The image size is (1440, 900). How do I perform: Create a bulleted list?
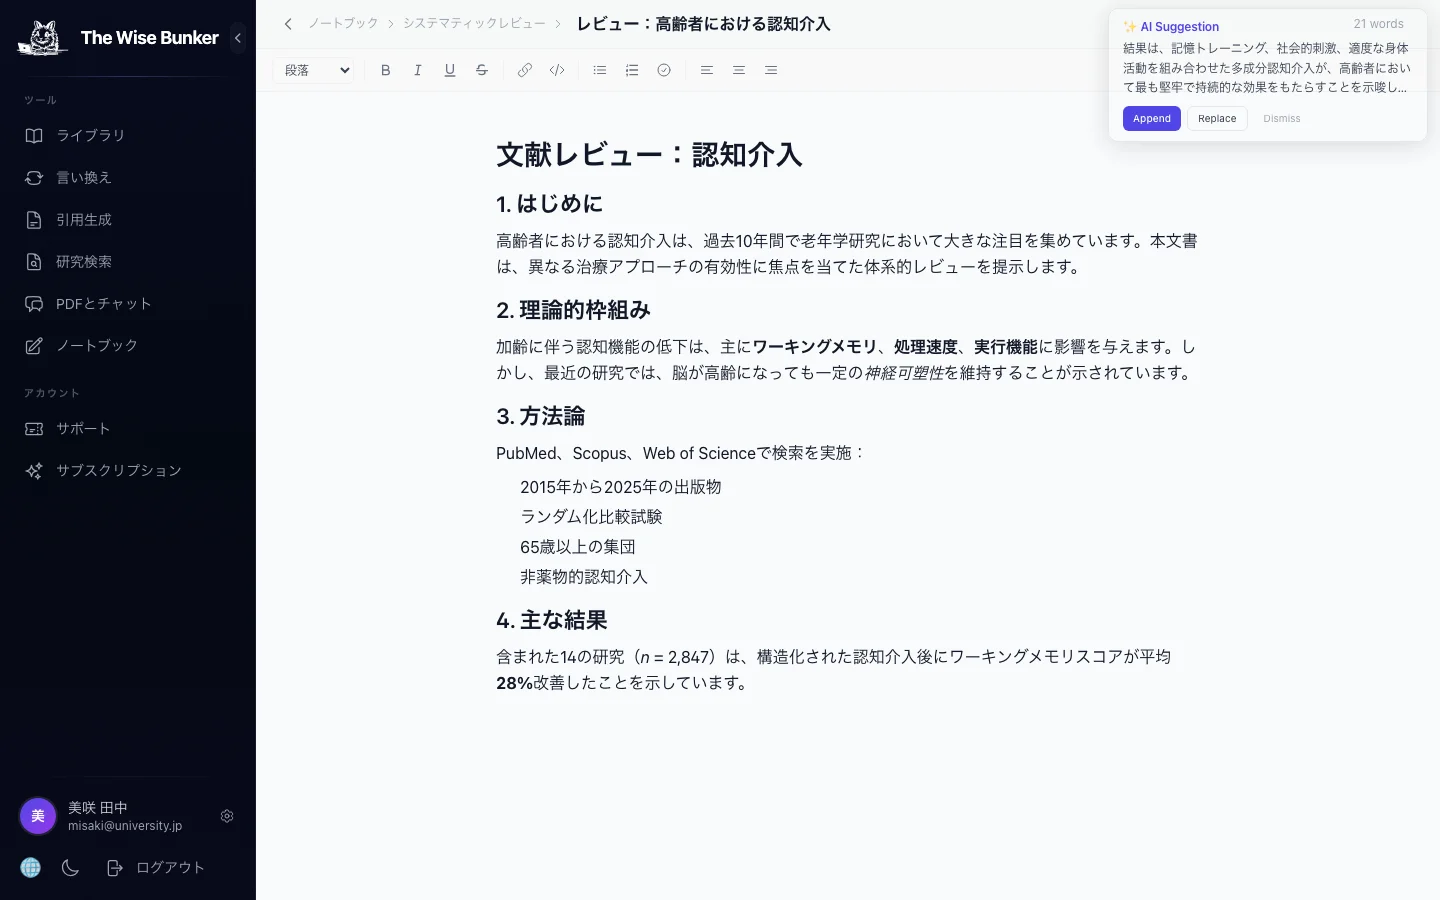tap(600, 70)
